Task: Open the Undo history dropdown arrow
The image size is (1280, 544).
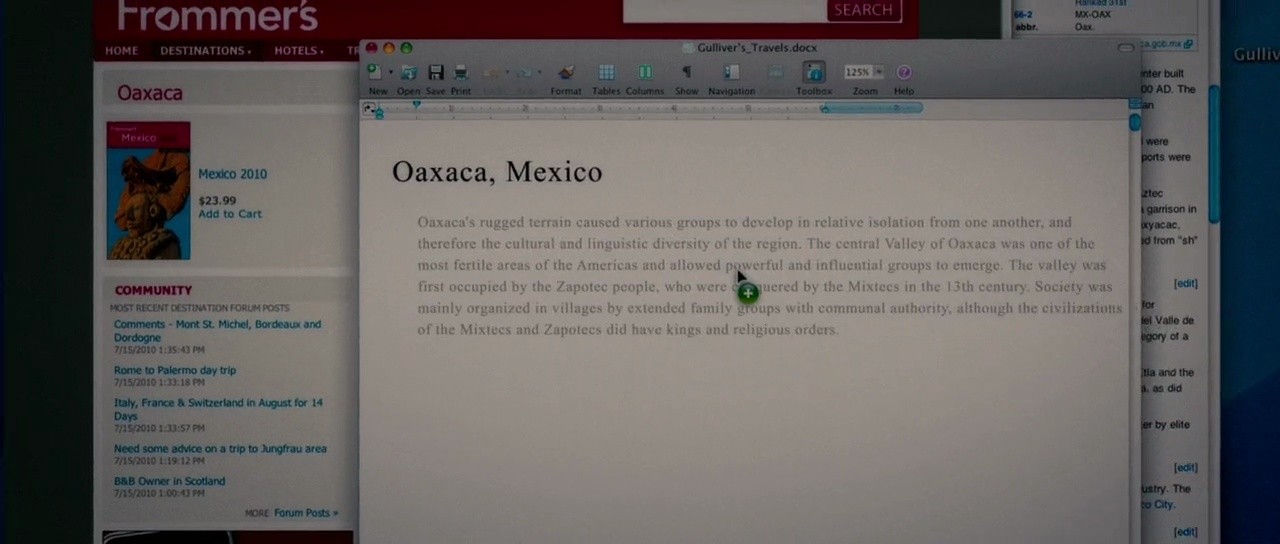Action: tap(506, 73)
